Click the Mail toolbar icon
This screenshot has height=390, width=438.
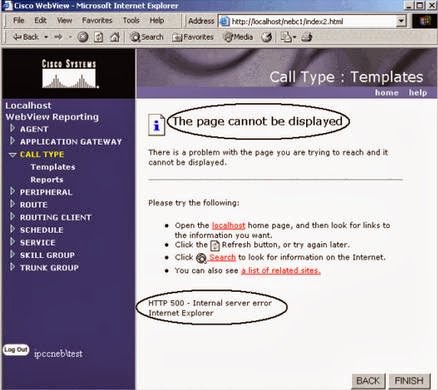[286, 37]
